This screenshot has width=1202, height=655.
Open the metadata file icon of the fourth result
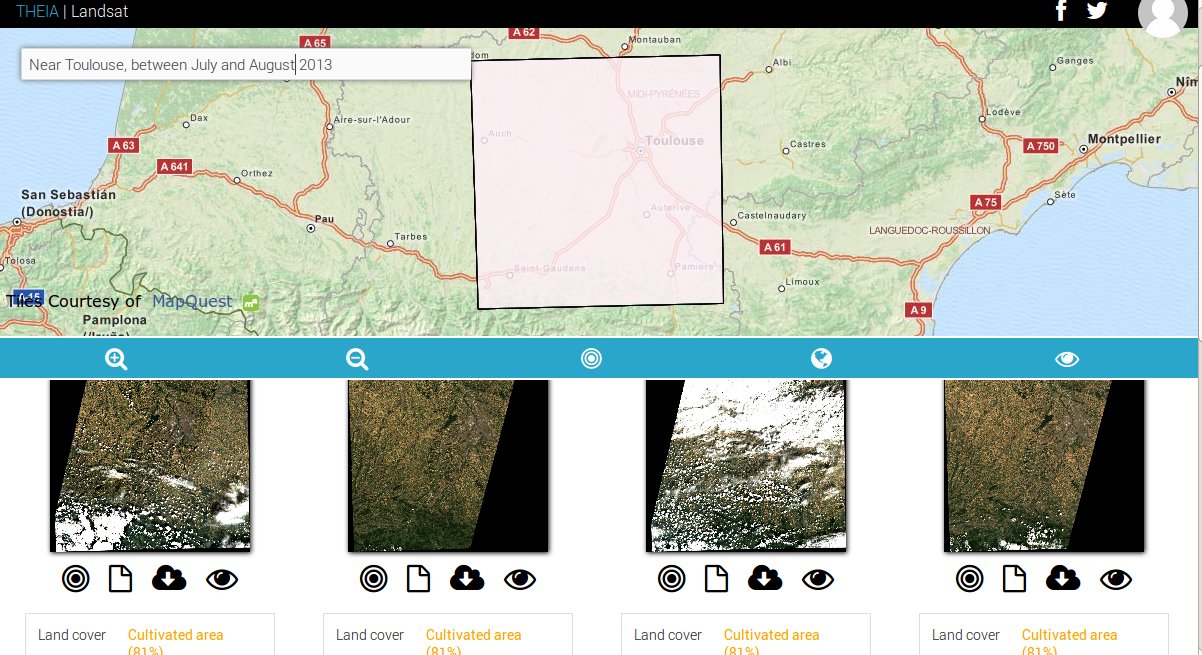(x=1014, y=578)
